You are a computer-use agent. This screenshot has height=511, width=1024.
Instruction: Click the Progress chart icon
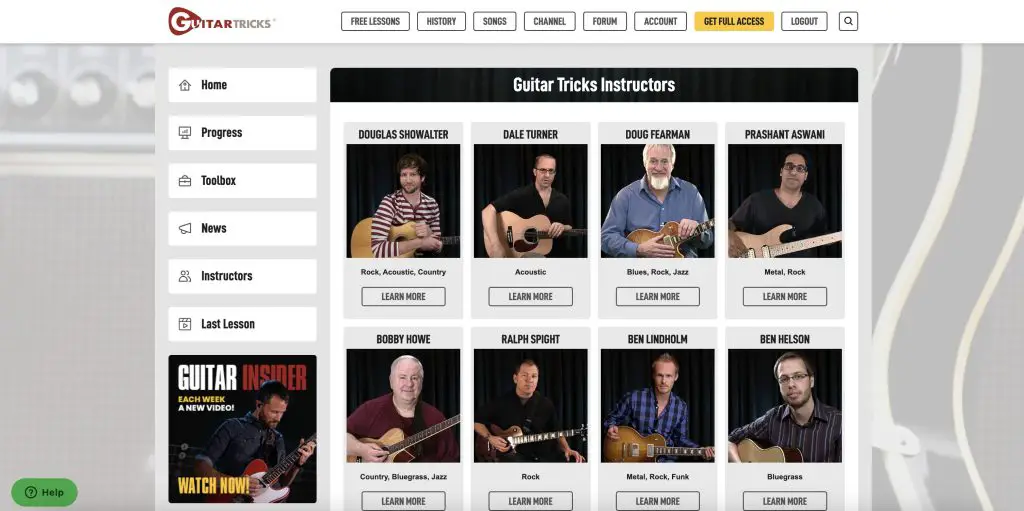coord(185,133)
